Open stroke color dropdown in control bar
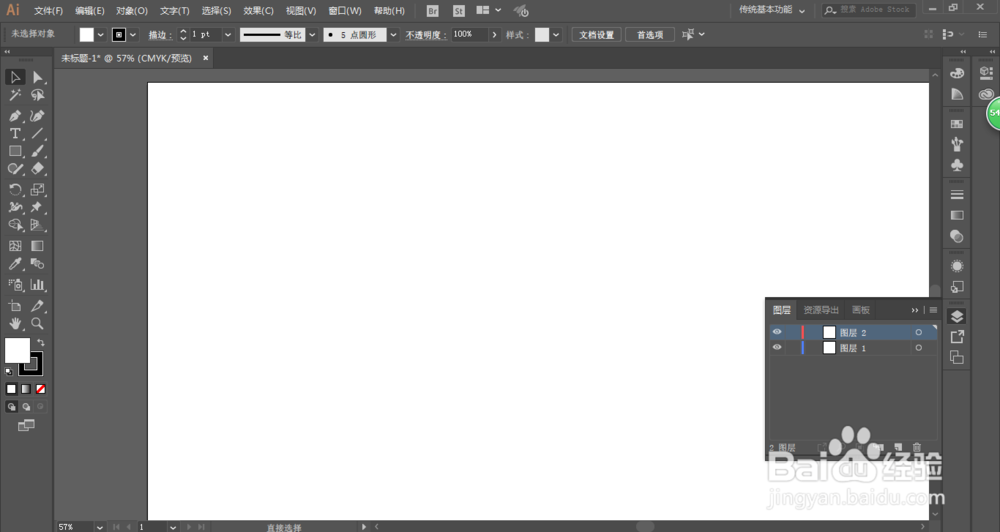 (133, 35)
